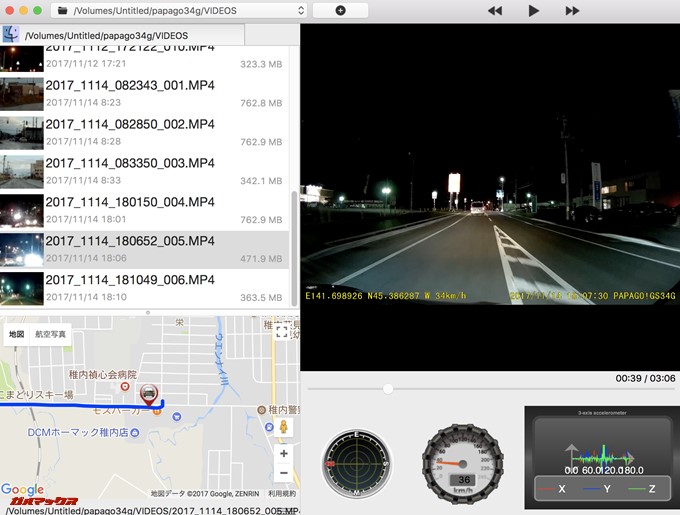Viewport: 680px width, 515px height.
Task: Click the Street View pegman icon
Action: pos(283,426)
